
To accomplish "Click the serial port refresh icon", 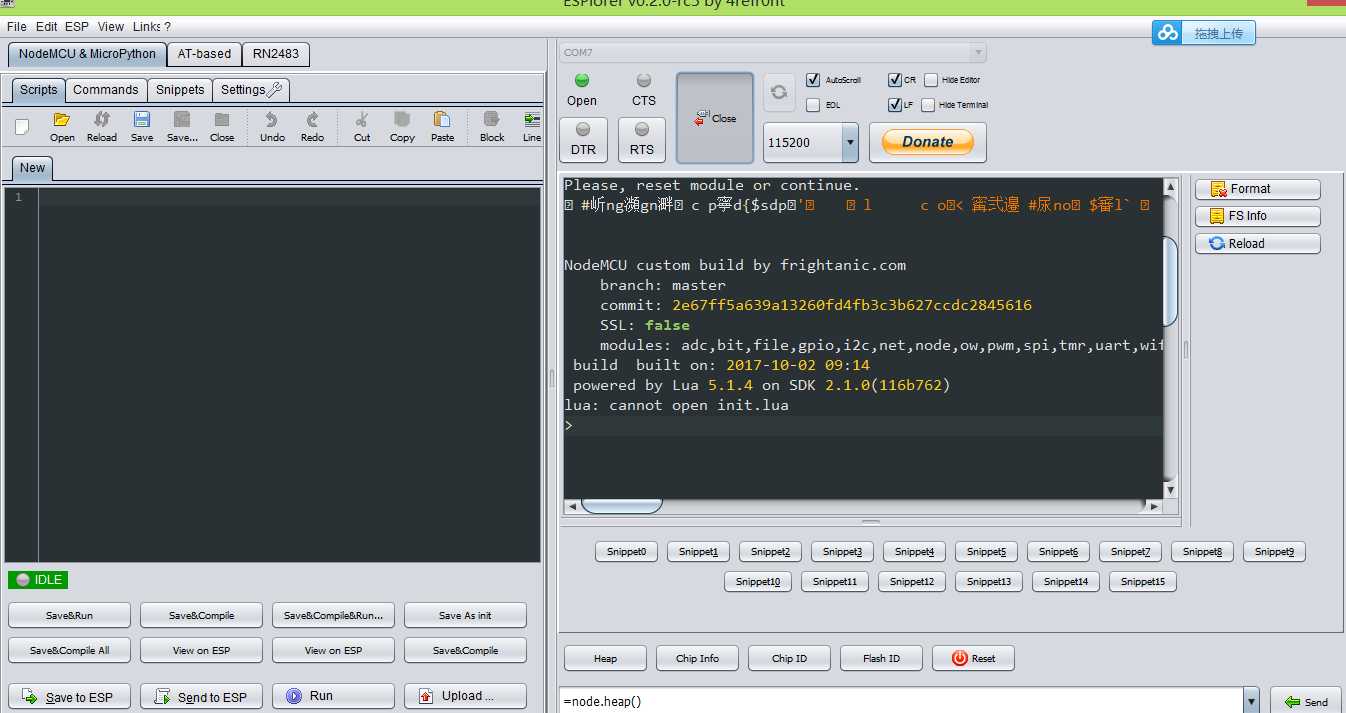I will tap(779, 92).
